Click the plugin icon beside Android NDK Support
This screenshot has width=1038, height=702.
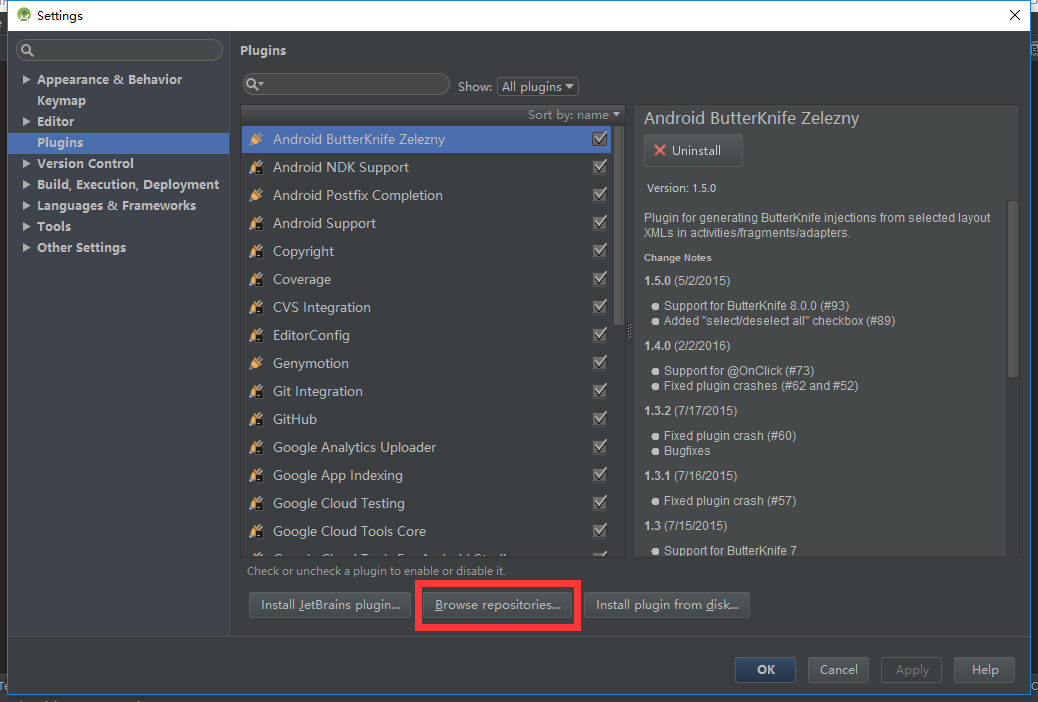(x=256, y=168)
